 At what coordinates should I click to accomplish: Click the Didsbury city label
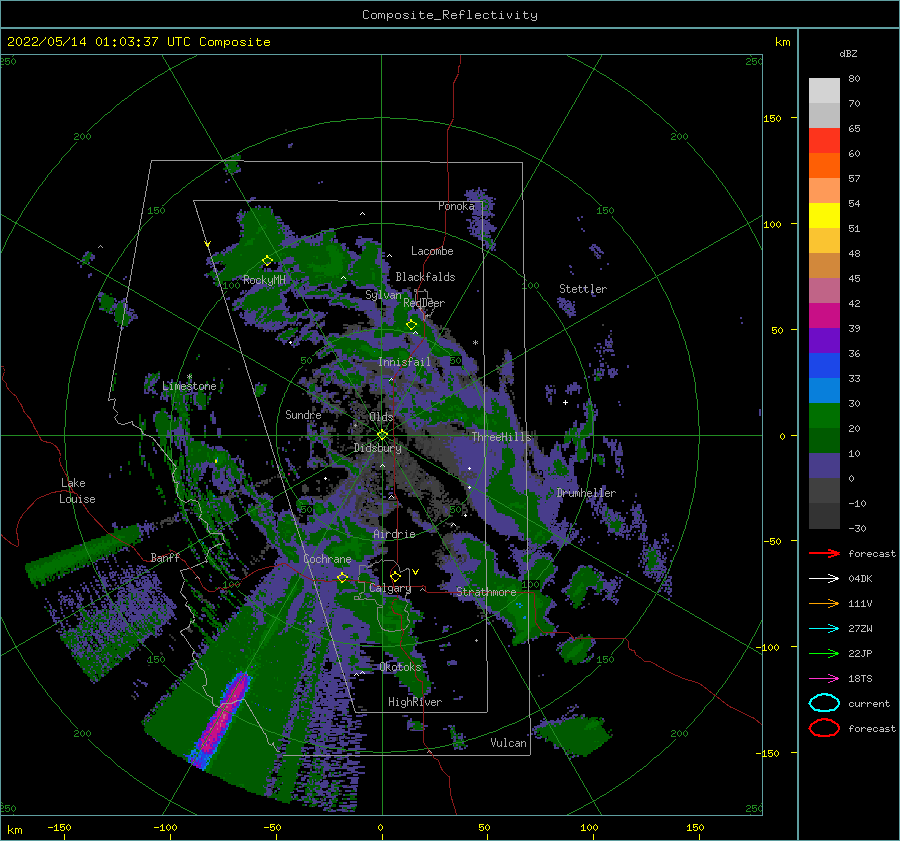point(378,448)
